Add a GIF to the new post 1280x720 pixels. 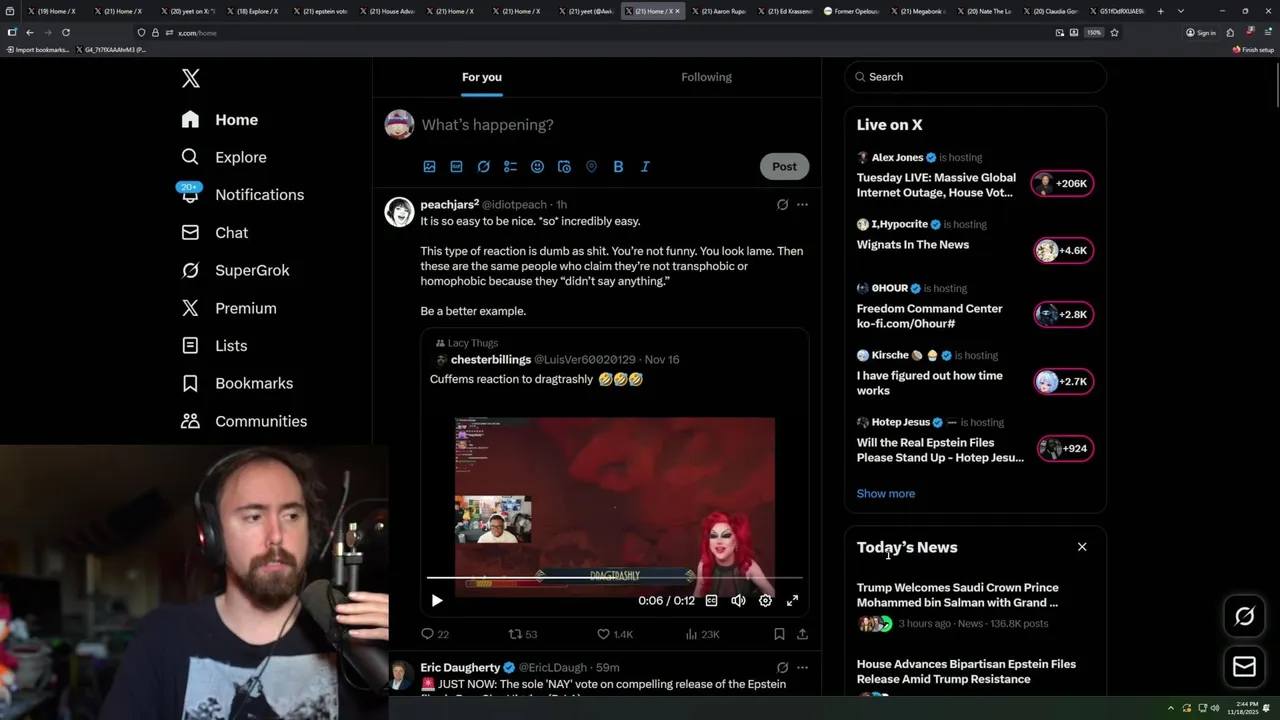456,167
